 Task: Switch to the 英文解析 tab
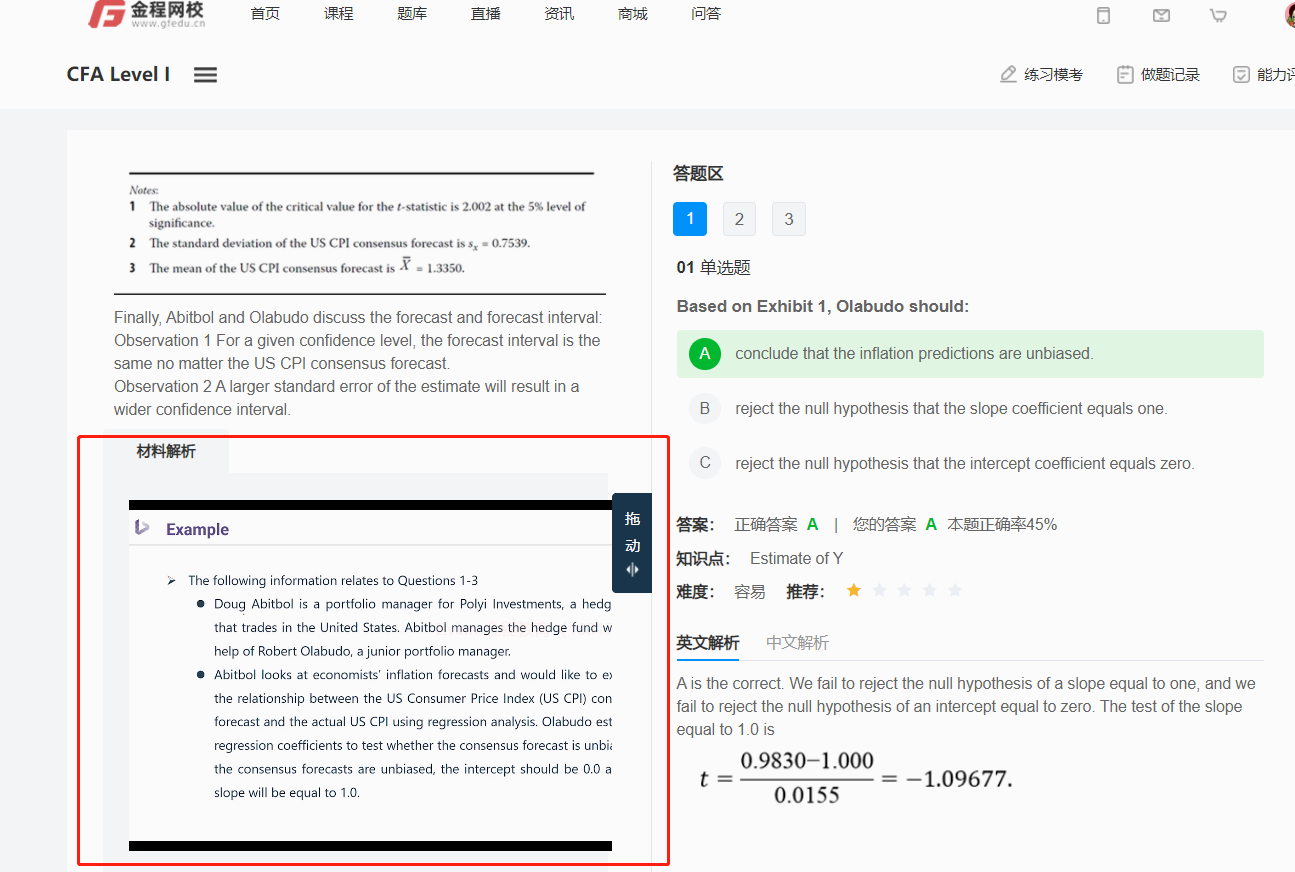click(708, 643)
